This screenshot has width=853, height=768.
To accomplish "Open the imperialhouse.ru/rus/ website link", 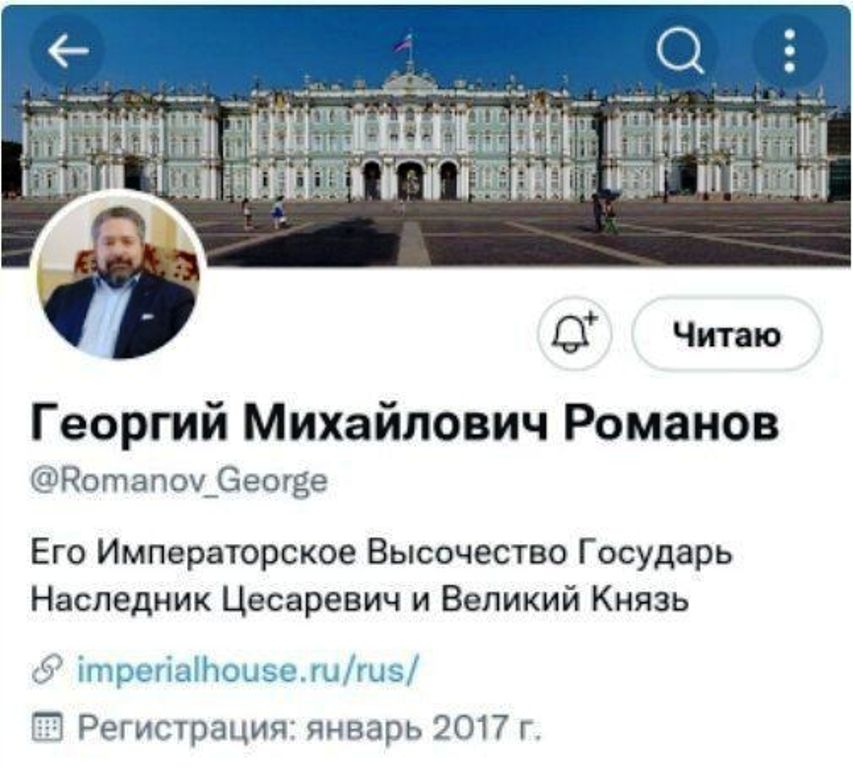I will coord(248,669).
